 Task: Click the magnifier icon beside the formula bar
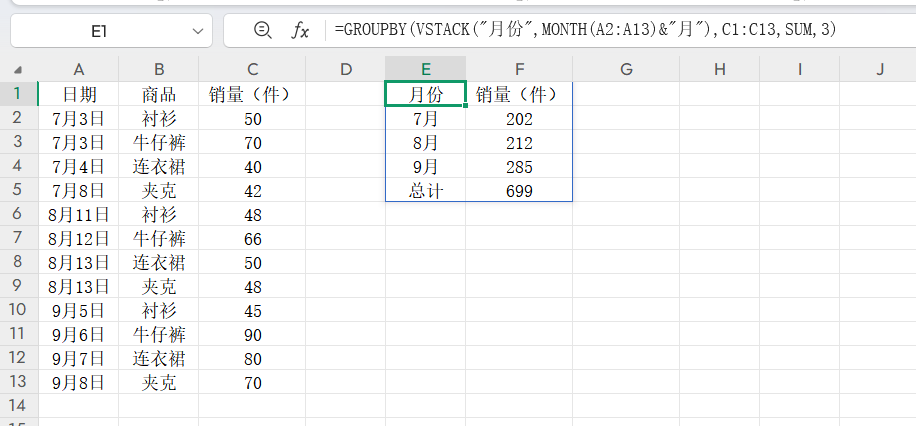[262, 31]
